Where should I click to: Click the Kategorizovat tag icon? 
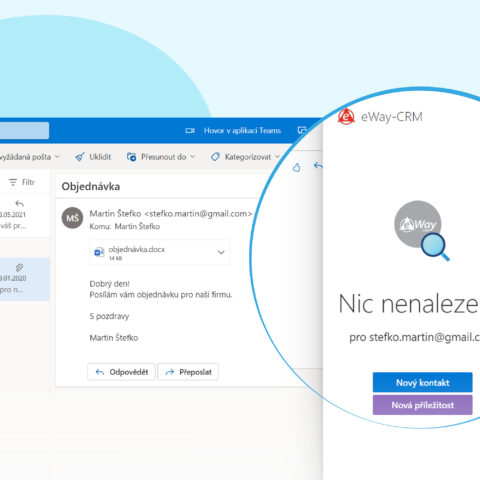click(x=215, y=157)
